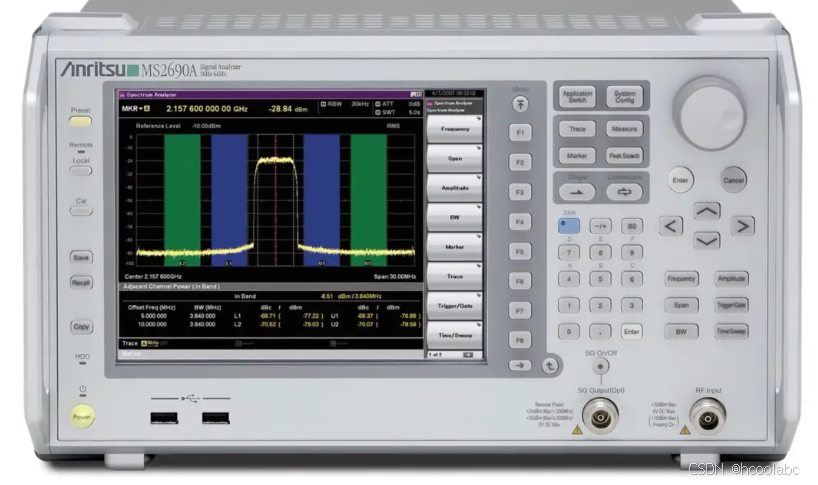Click the RBW indicator box on screen
The image size is (818, 485).
tap(323, 104)
